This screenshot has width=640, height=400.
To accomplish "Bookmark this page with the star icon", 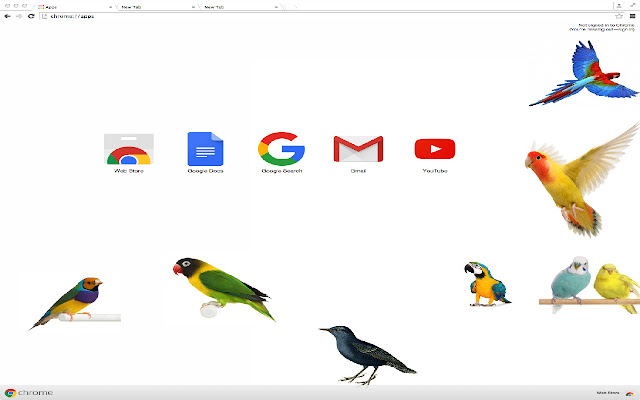I will click(x=619, y=16).
